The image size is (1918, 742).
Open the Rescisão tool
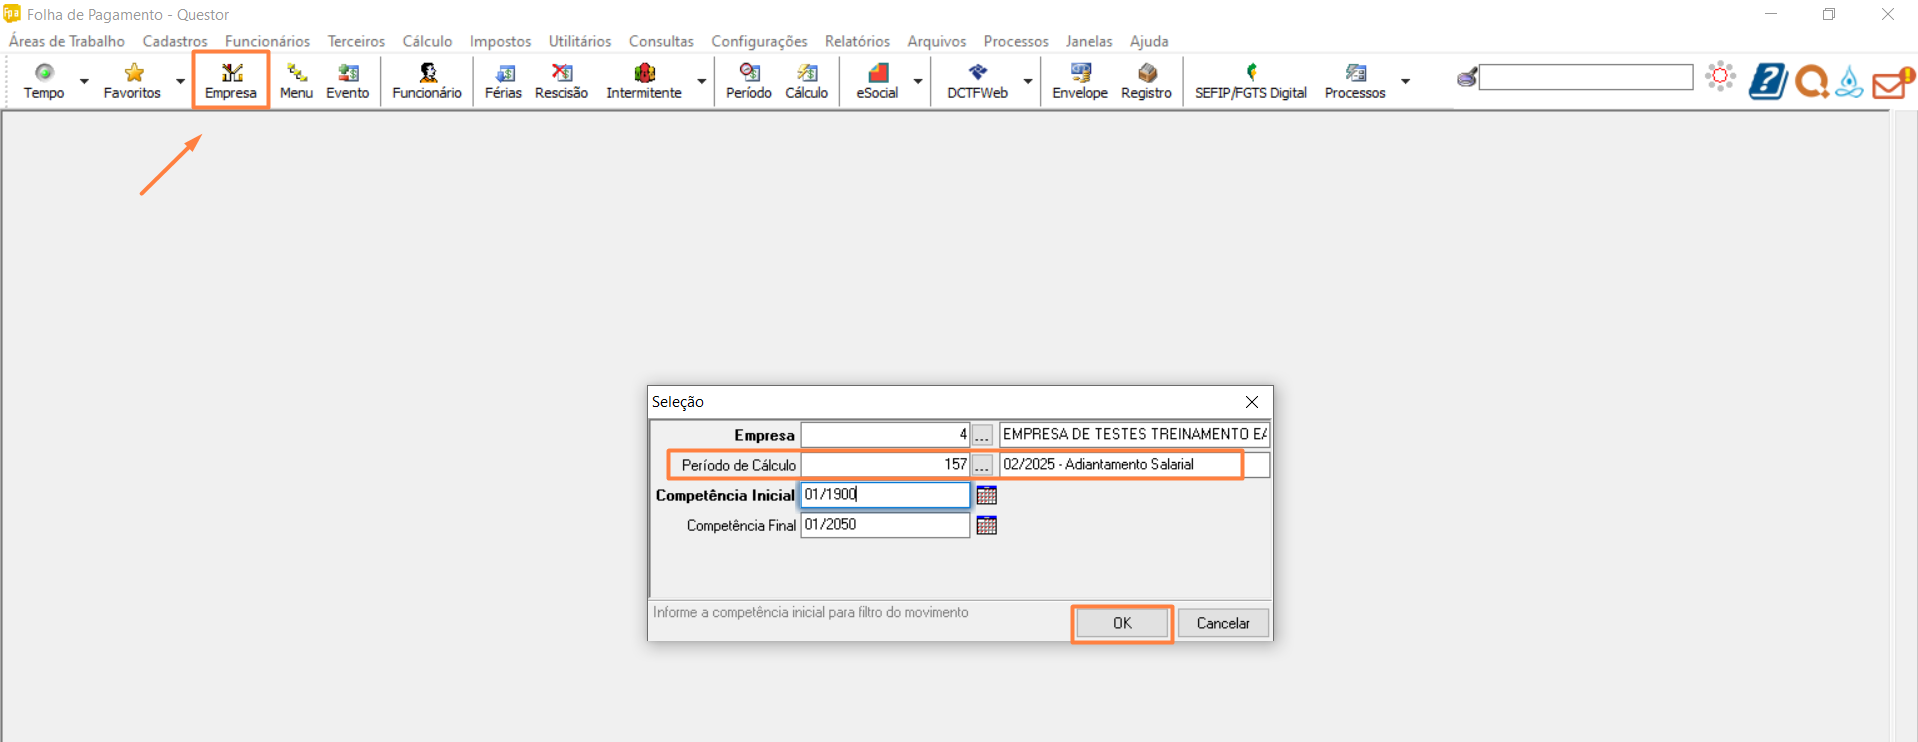point(561,80)
